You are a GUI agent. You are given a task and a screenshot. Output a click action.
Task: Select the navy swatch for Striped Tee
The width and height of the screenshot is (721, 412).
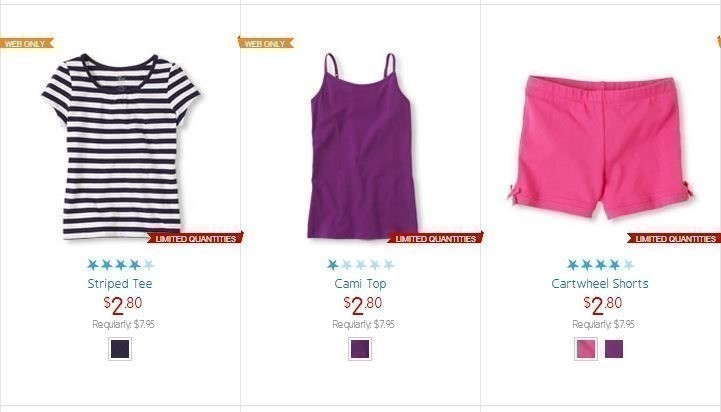point(120,349)
